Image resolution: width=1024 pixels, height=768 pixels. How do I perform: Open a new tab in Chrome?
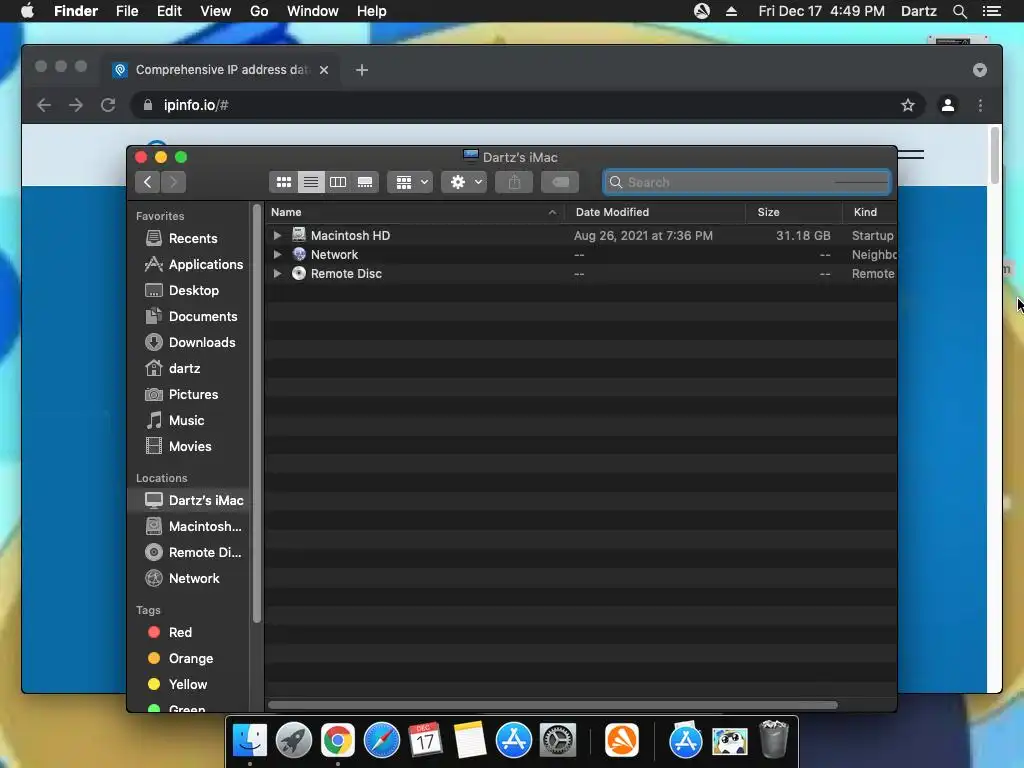point(362,70)
